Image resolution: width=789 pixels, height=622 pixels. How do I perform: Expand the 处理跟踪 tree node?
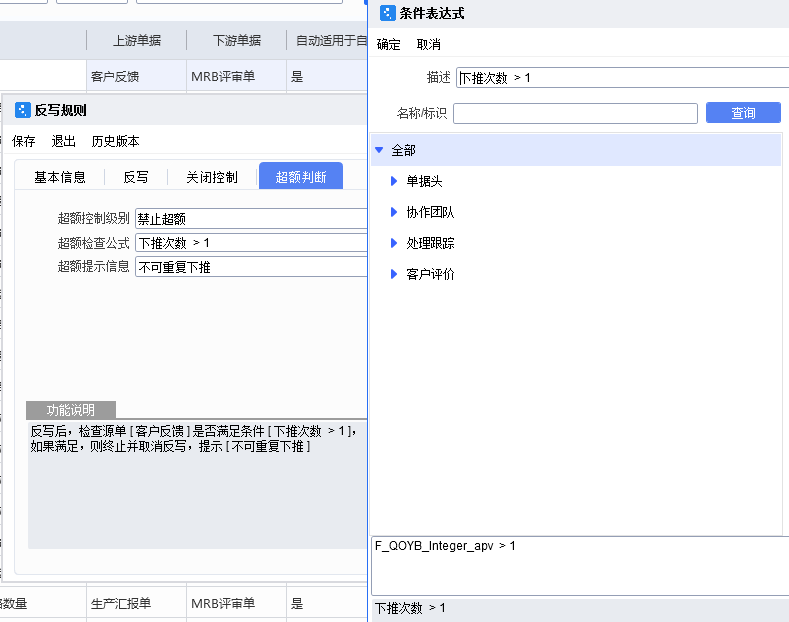[x=394, y=243]
